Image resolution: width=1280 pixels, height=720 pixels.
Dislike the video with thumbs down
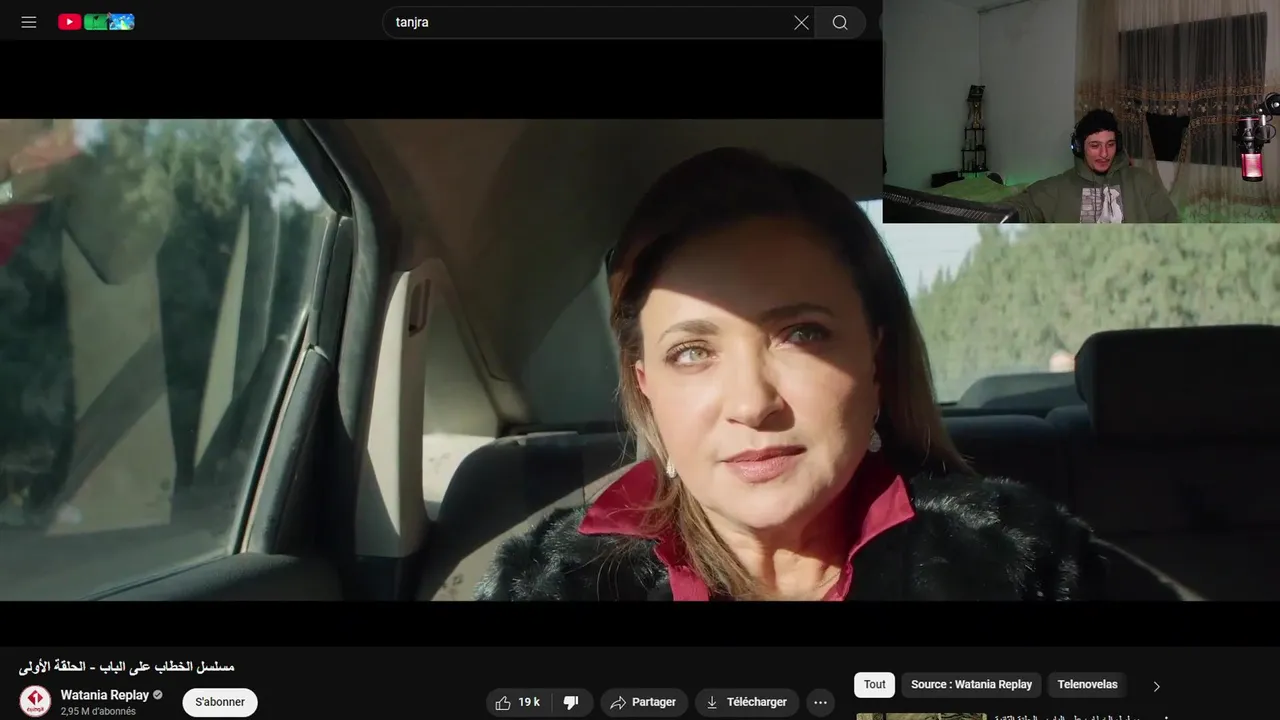[571, 702]
